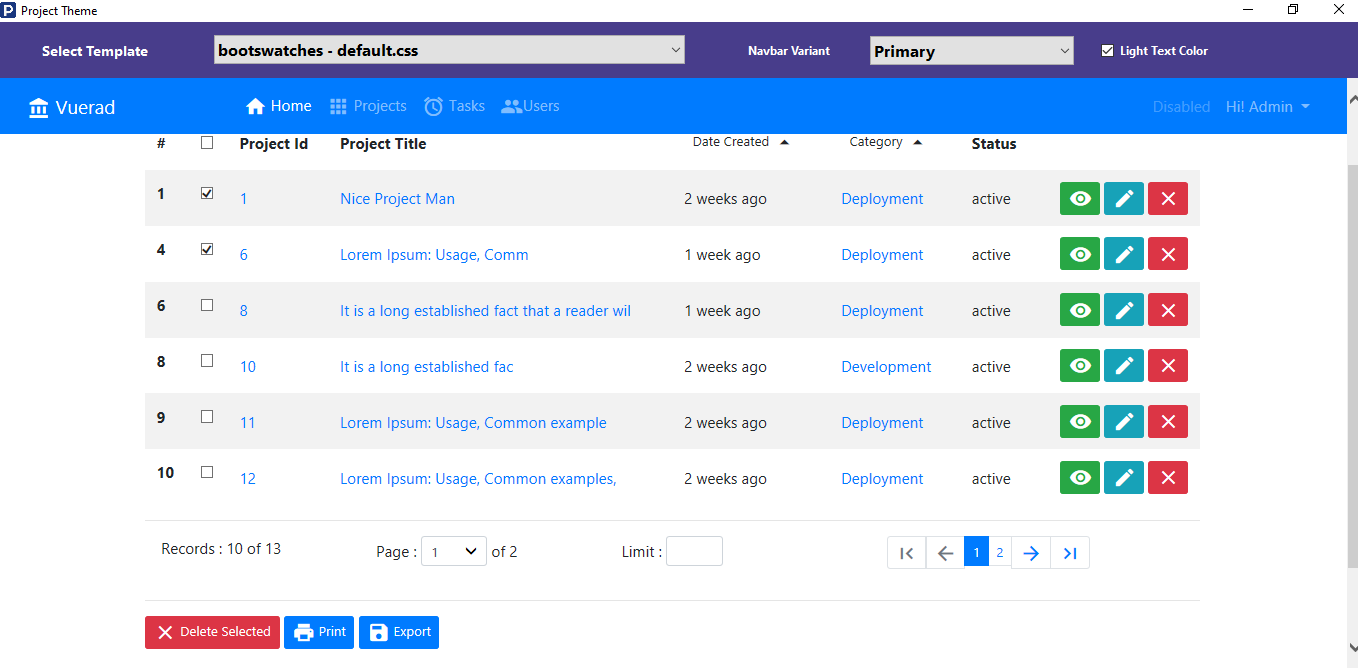The width and height of the screenshot is (1358, 668).
Task: Toggle the select-all checkbox in header
Action: coord(207,143)
